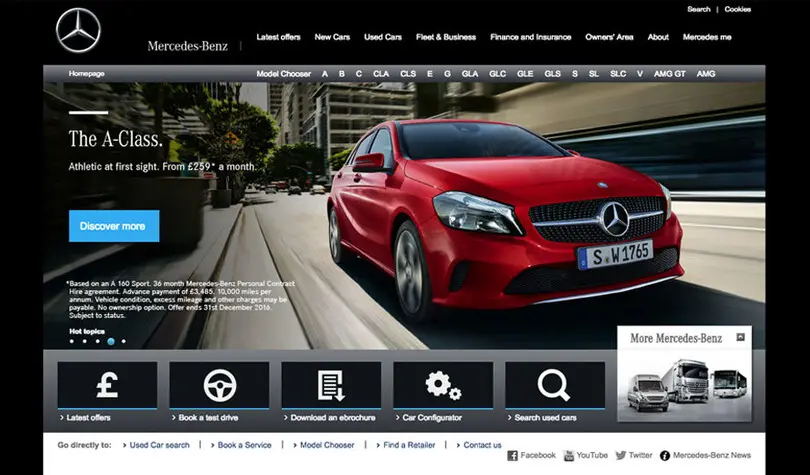Open magnifier Search used cars tile

pos(555,385)
